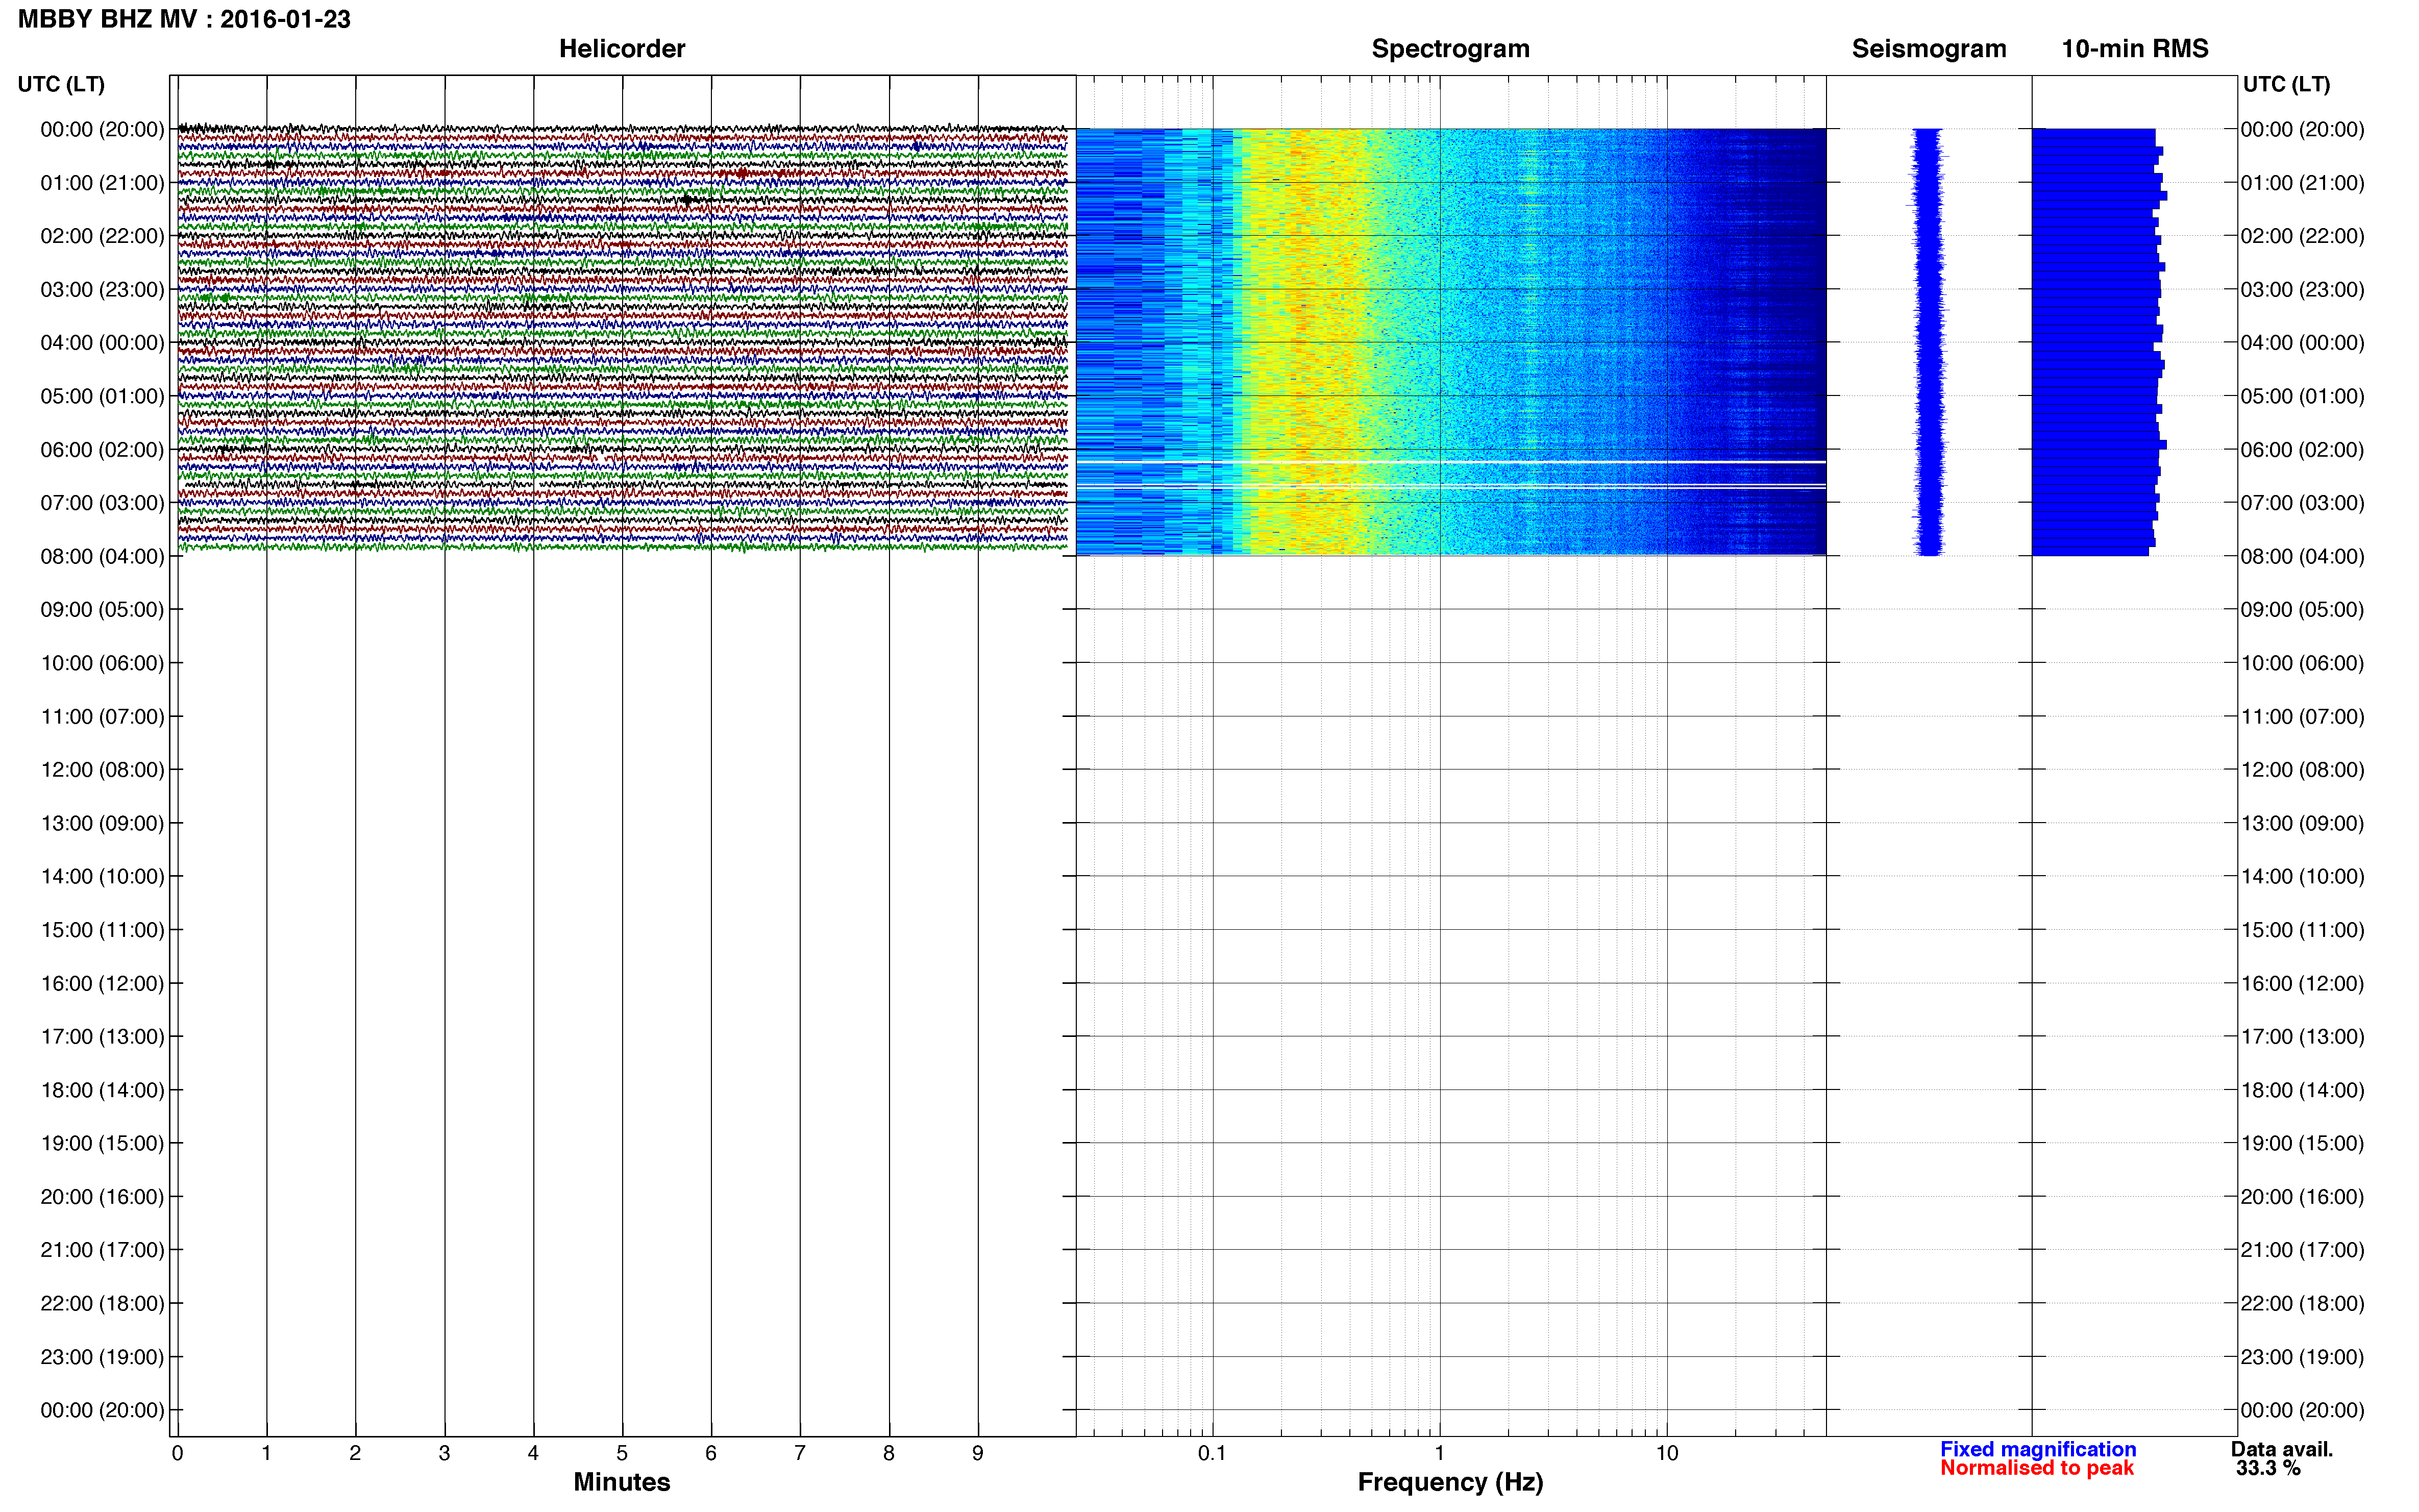Viewport: 2419px width, 1512px height.
Task: Click the blue seismogram amplitude trace
Action: (1928, 342)
